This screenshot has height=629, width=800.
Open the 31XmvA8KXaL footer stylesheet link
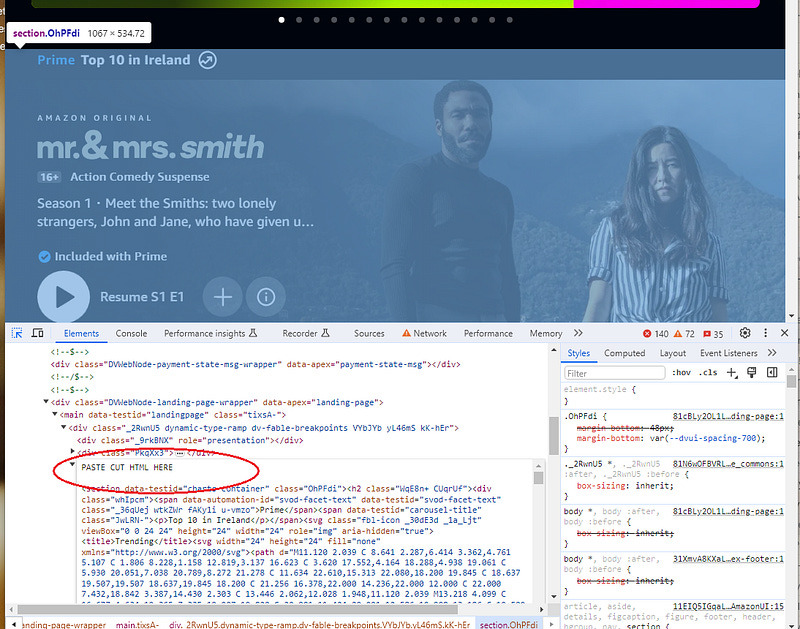[x=728, y=559]
